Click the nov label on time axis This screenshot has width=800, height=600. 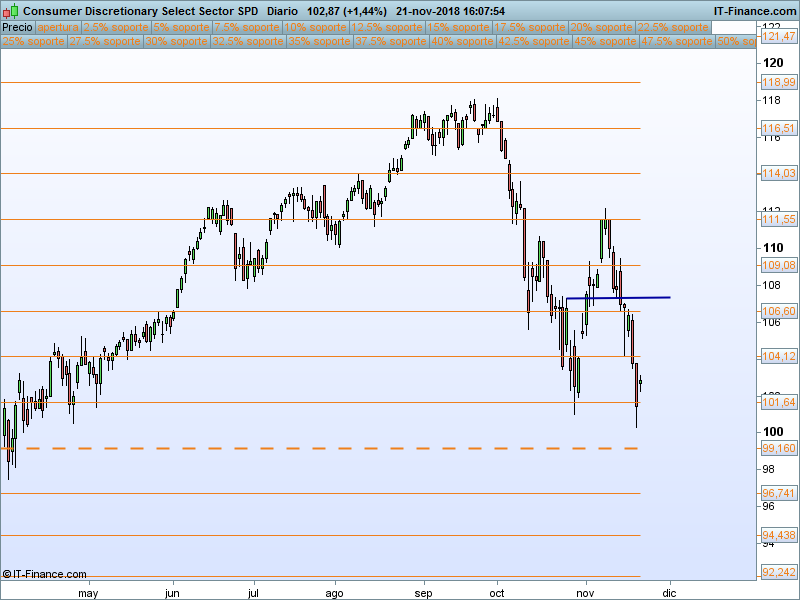[x=585, y=593]
